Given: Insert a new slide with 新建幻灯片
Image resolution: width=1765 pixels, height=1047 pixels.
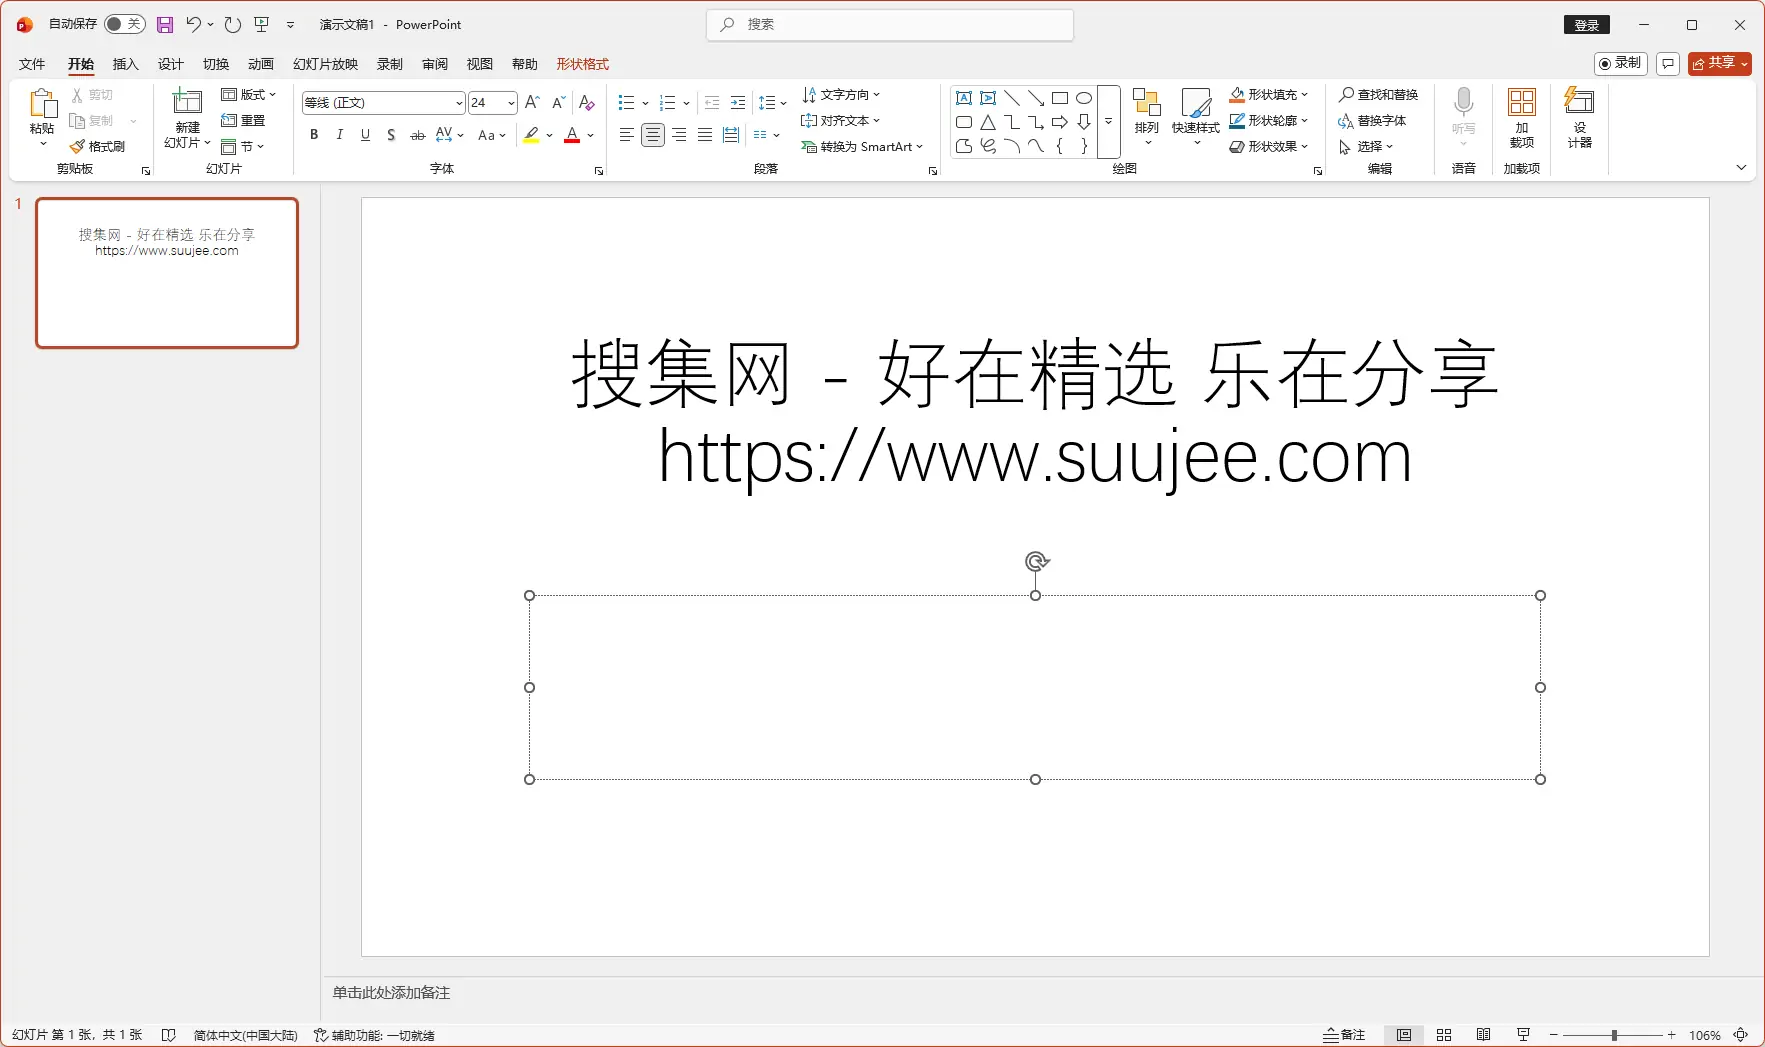Looking at the screenshot, I should (187, 103).
